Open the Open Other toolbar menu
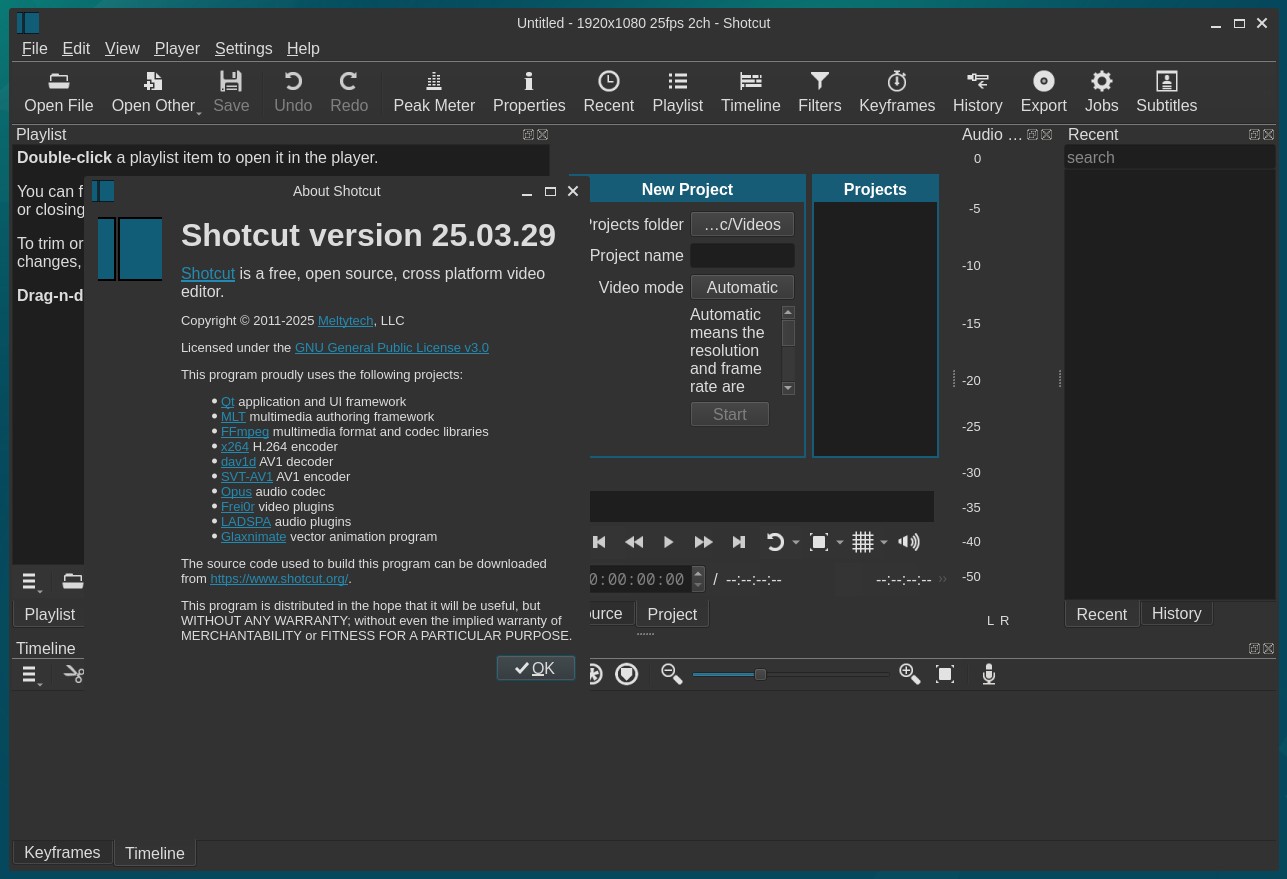The width and height of the screenshot is (1287, 879). (x=153, y=92)
